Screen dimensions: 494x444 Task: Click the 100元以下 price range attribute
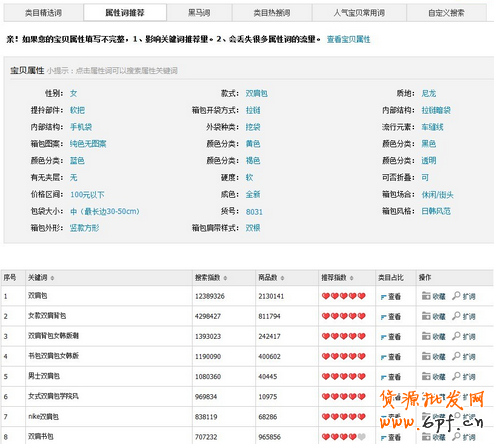[87, 194]
